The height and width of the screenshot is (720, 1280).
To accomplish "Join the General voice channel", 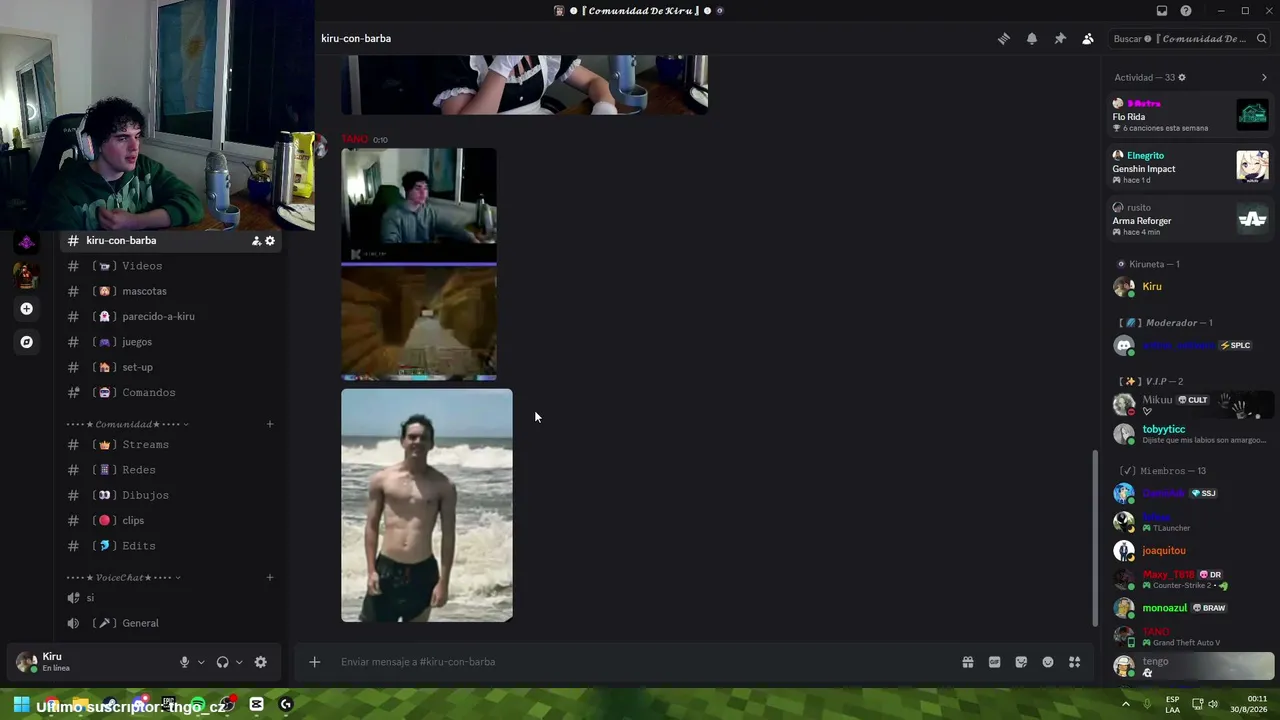I will [x=170, y=623].
